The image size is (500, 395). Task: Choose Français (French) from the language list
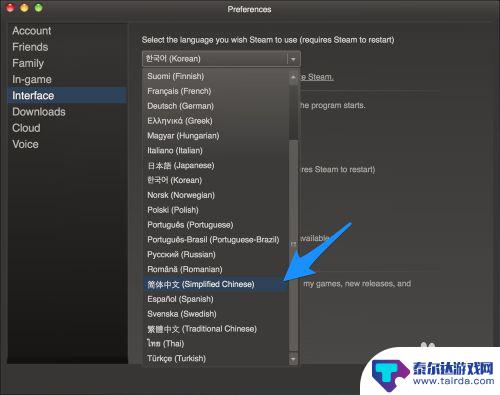(x=216, y=91)
